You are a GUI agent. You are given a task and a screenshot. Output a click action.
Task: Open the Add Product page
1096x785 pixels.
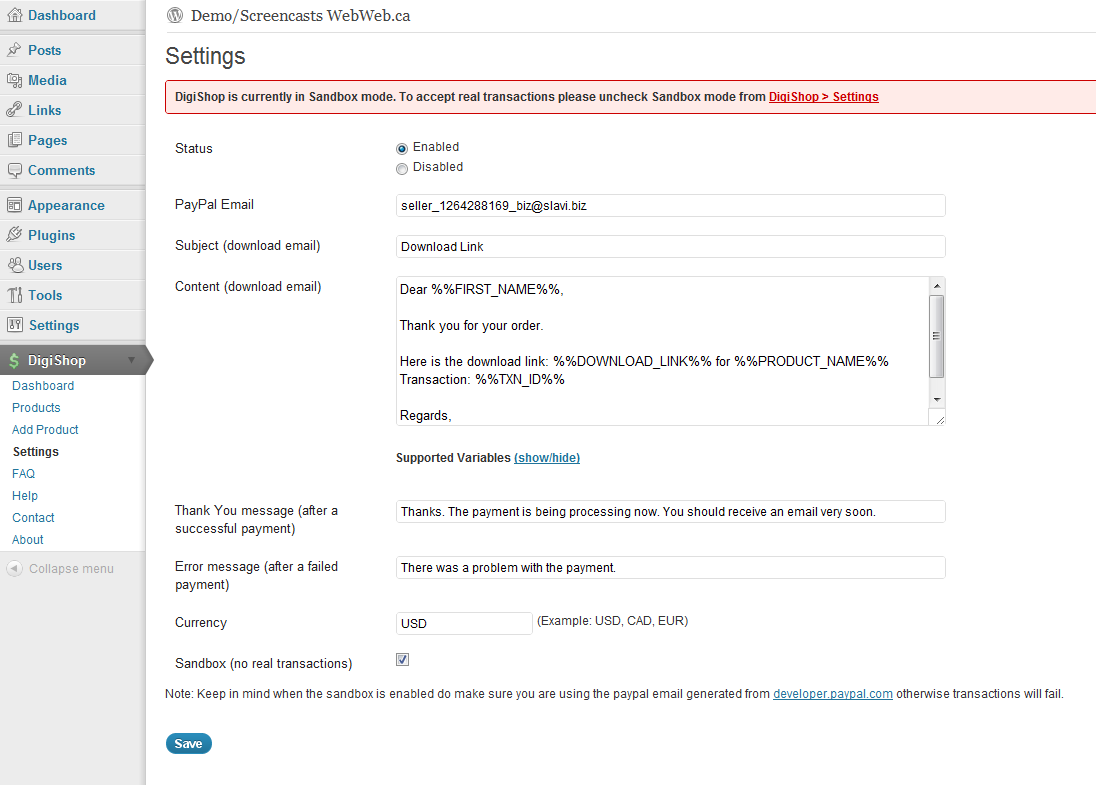tap(45, 430)
